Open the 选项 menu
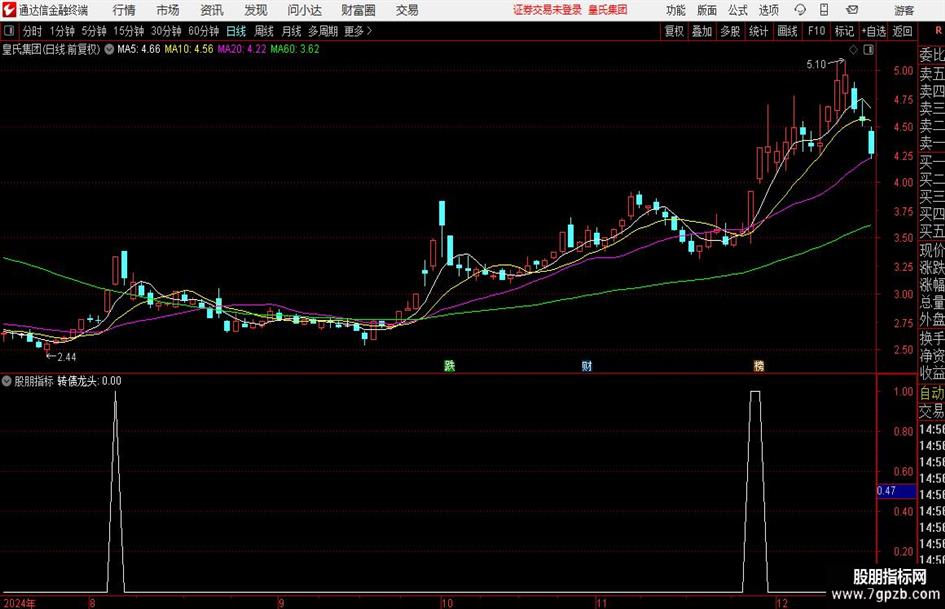The height and width of the screenshot is (609, 945). (768, 10)
